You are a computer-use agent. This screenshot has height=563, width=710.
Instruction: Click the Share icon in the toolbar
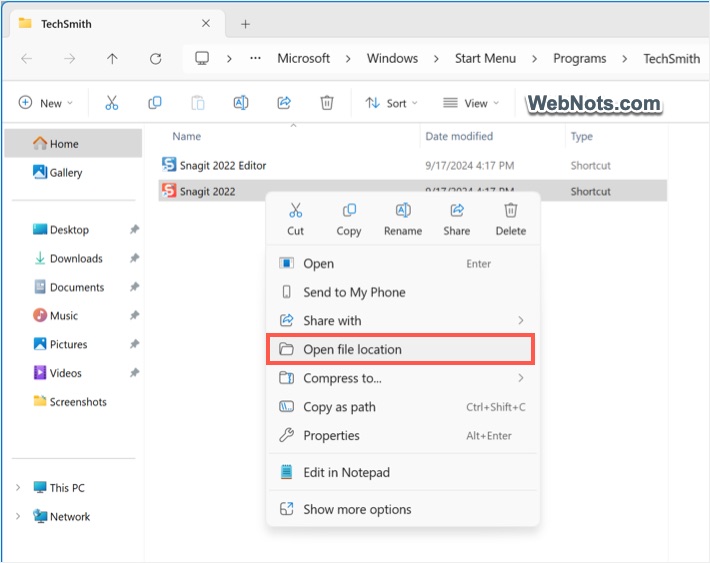pos(284,103)
